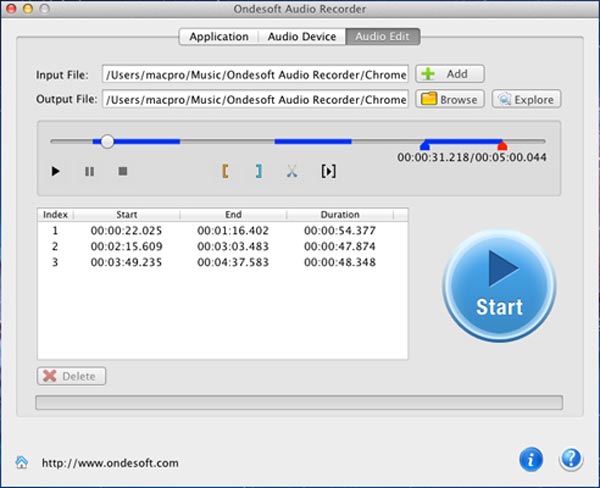The image size is (600, 488).
Task: Click the white playhead knob on the timeline
Action: (107, 141)
